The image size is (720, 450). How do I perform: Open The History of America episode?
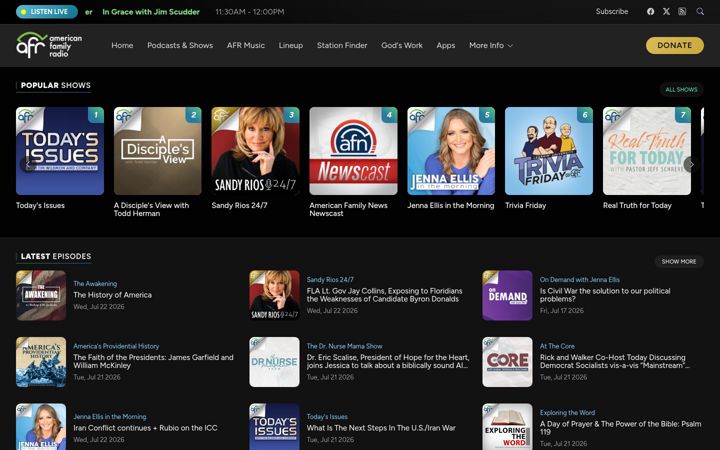[x=112, y=295]
